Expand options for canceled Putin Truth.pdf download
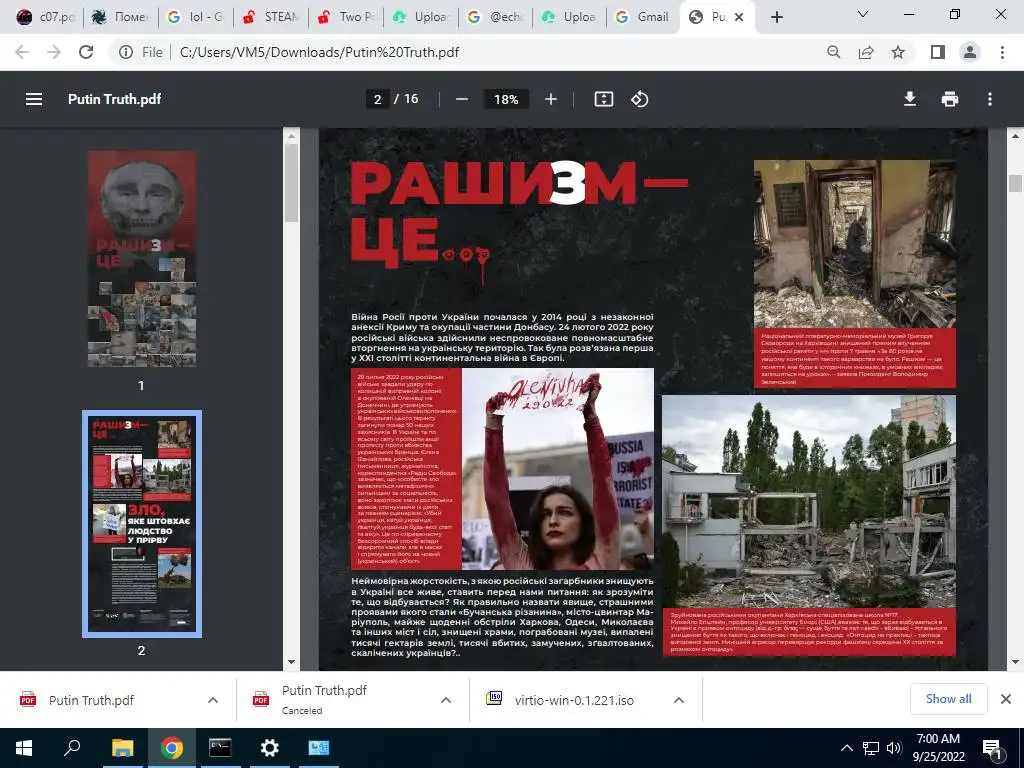 [446, 700]
